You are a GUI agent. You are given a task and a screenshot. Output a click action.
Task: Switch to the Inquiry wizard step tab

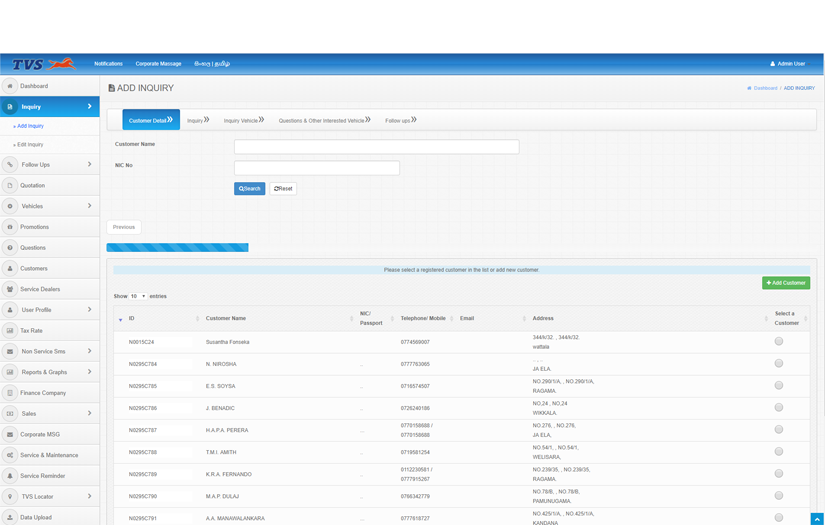198,120
